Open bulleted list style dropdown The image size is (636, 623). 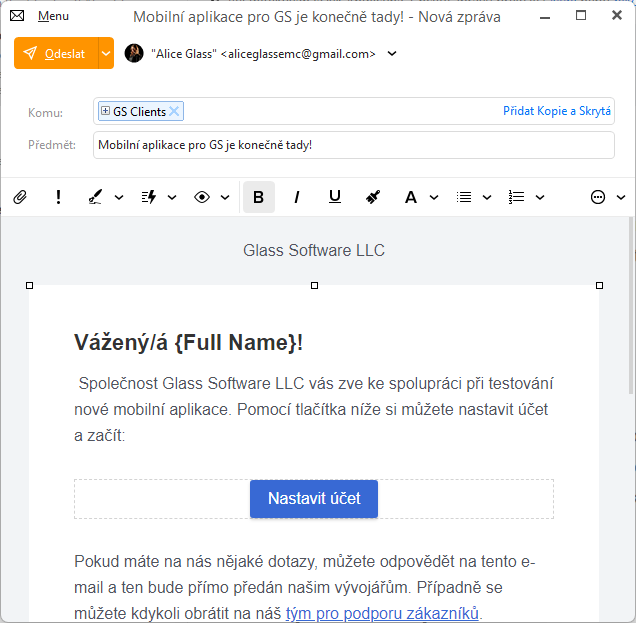(487, 198)
